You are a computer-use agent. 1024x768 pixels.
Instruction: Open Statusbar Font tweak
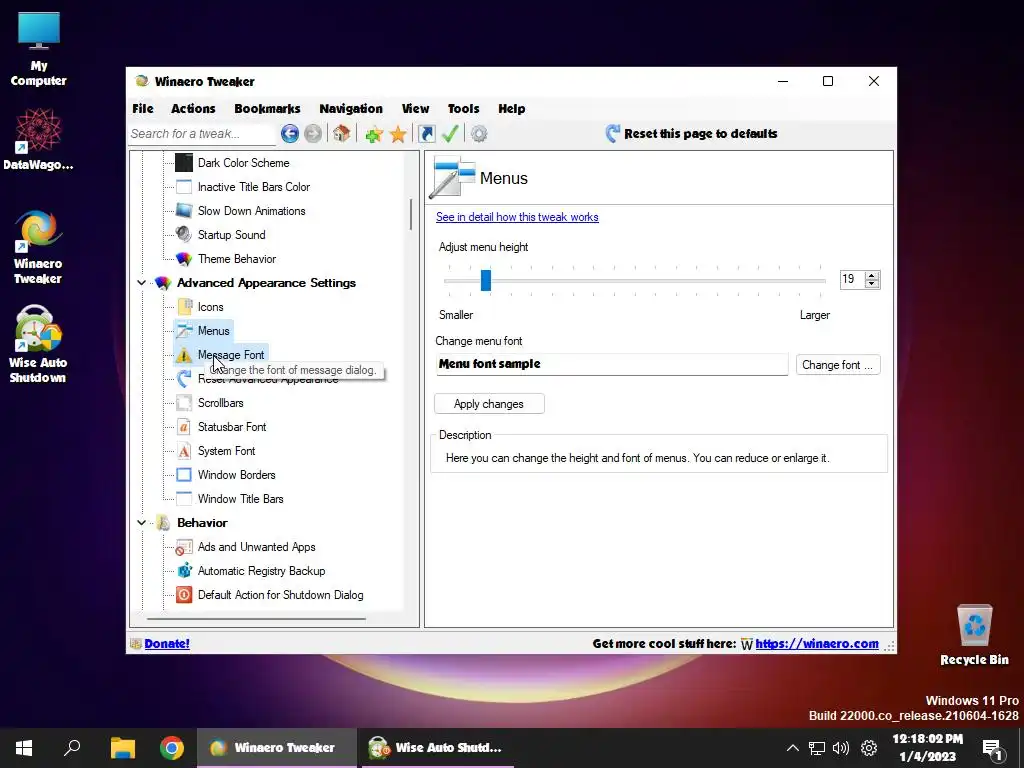[x=232, y=427]
